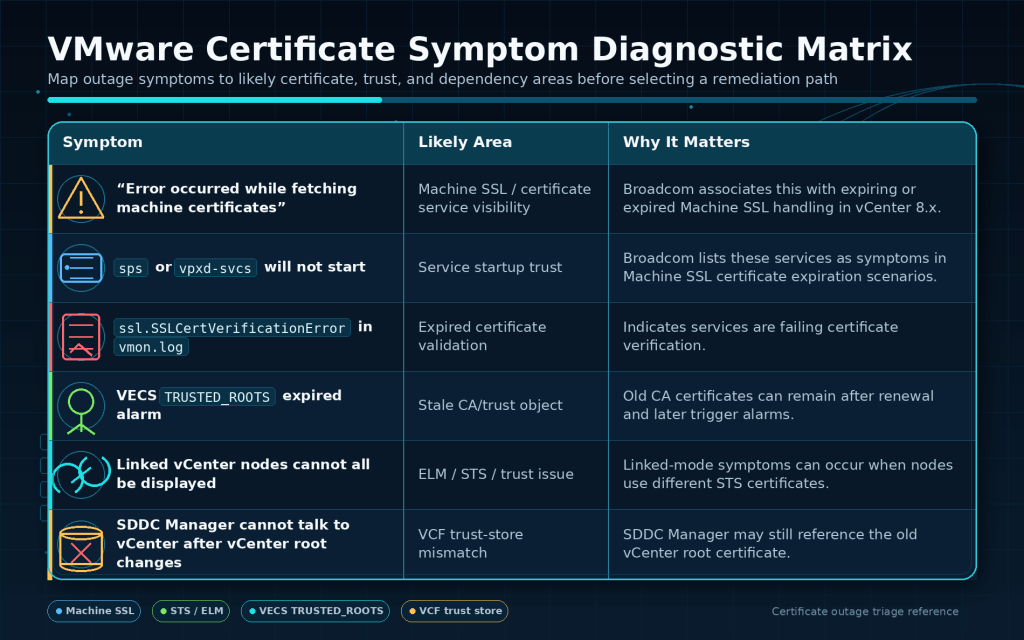The width and height of the screenshot is (1024, 640).
Task: Click the orange database X icon
Action: tap(81, 547)
